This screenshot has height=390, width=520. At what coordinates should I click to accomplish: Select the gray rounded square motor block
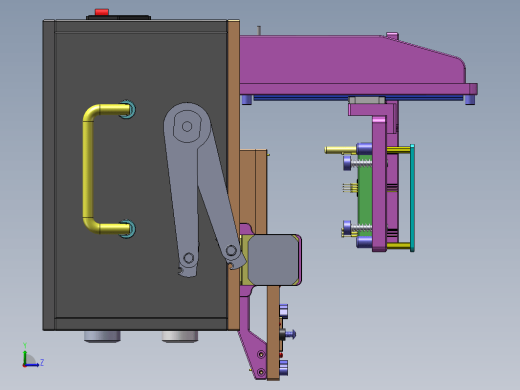[273, 260]
